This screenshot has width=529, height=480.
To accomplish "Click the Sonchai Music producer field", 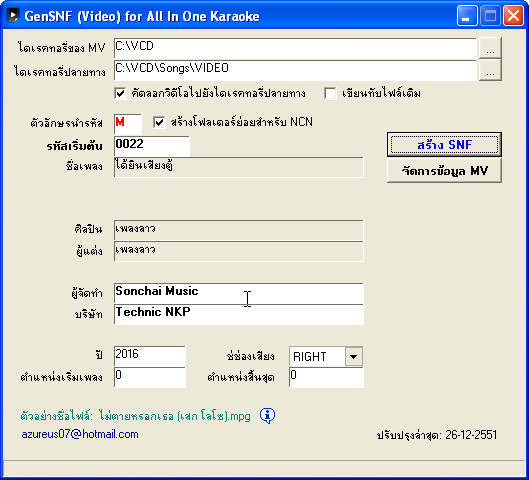I will [x=239, y=293].
